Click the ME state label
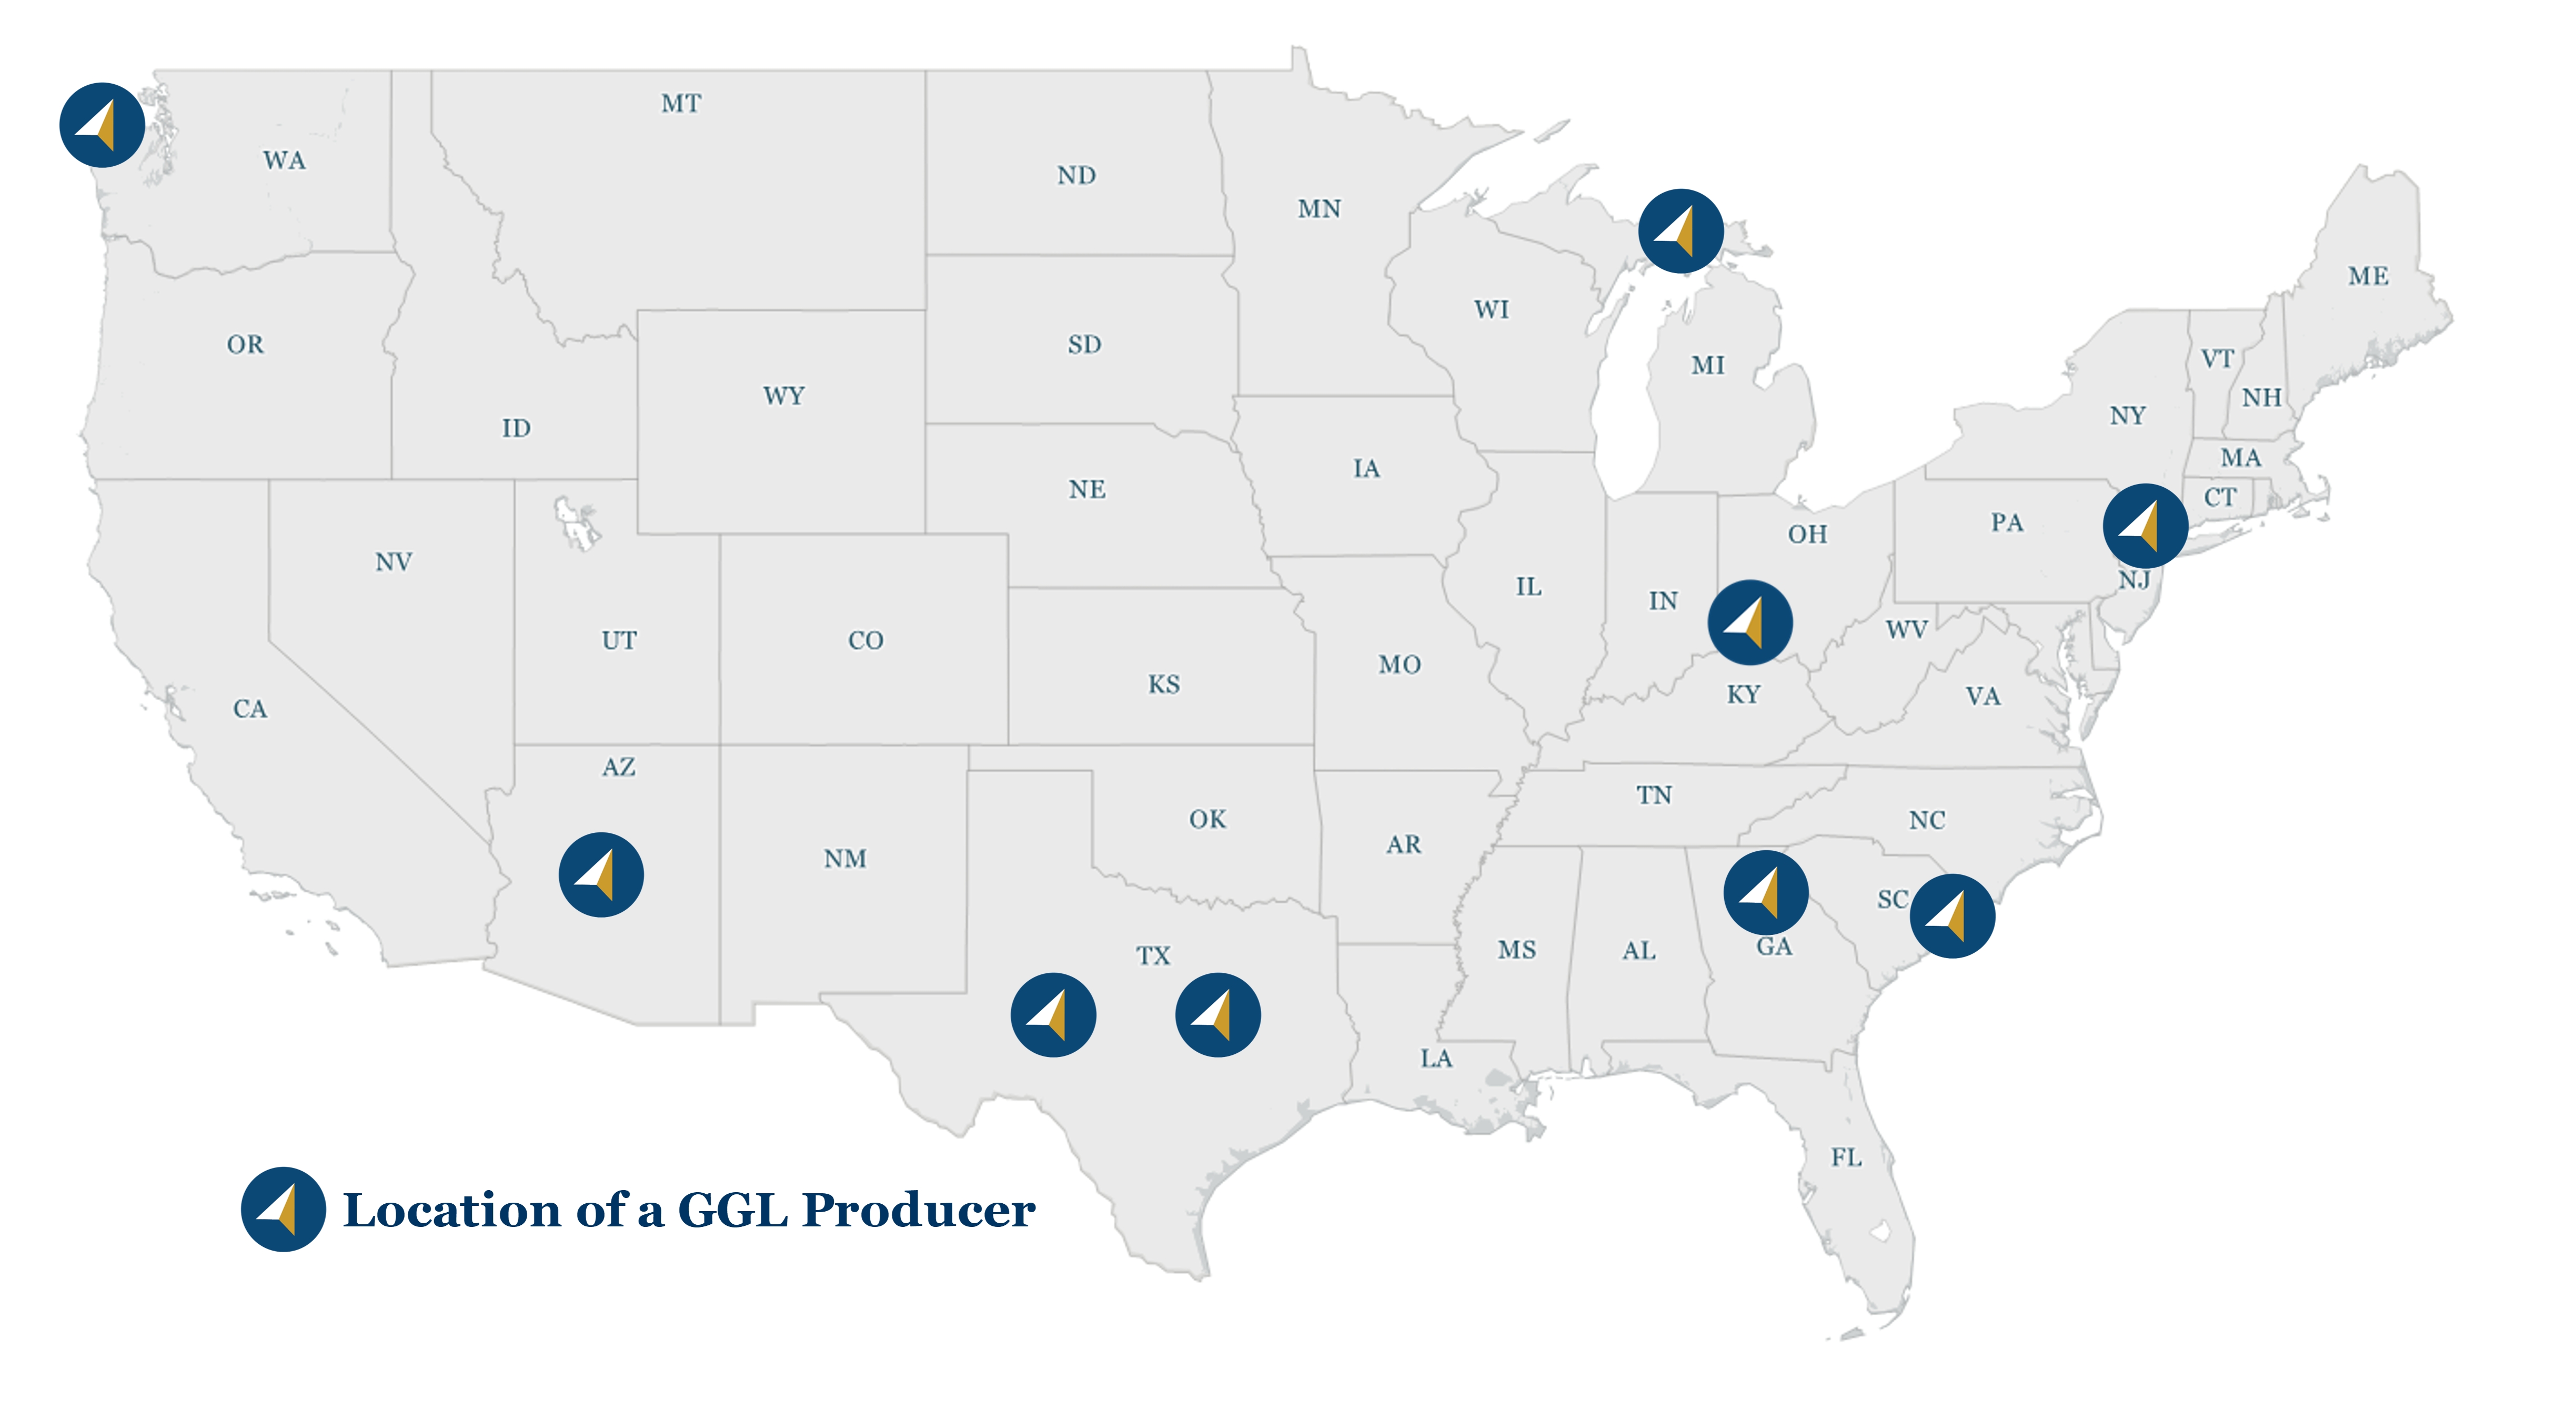This screenshot has width=2576, height=1410. [2368, 276]
